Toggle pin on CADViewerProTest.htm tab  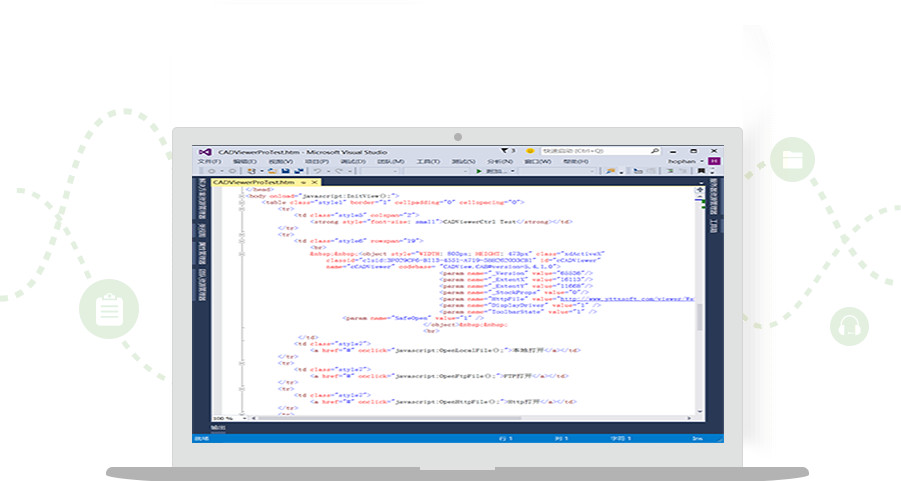(303, 183)
